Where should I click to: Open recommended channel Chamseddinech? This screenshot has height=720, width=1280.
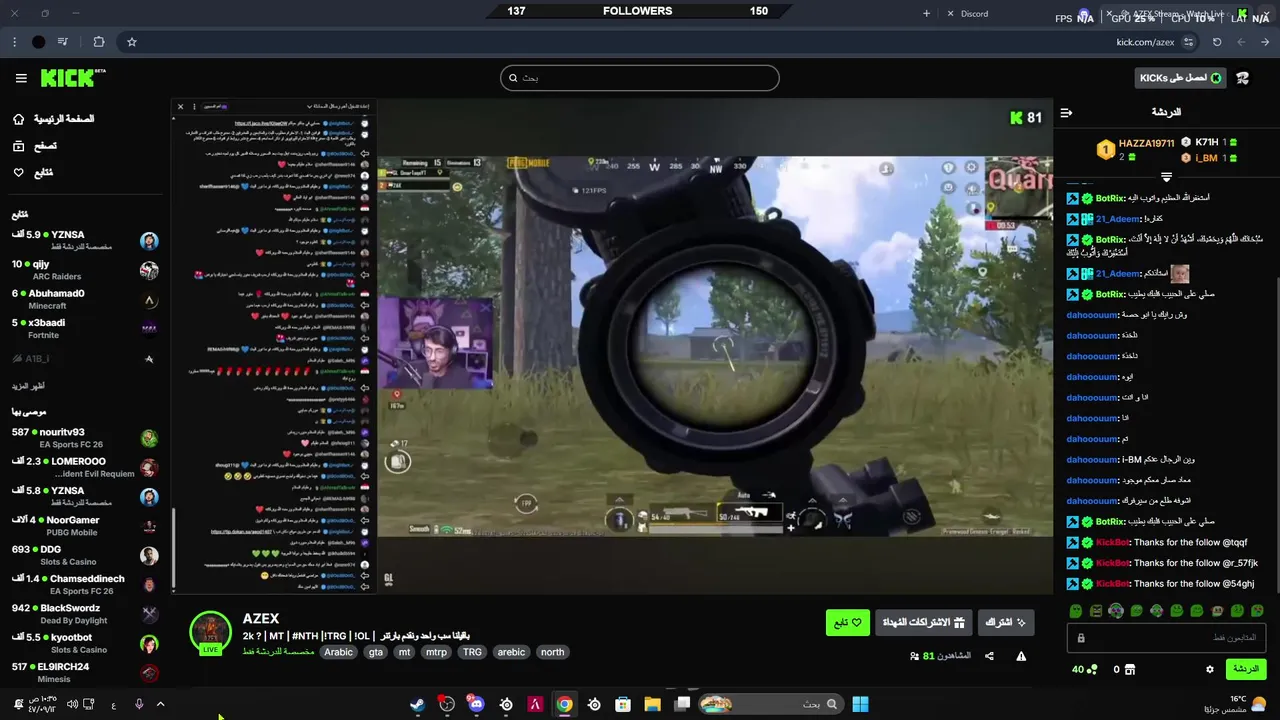click(x=87, y=584)
